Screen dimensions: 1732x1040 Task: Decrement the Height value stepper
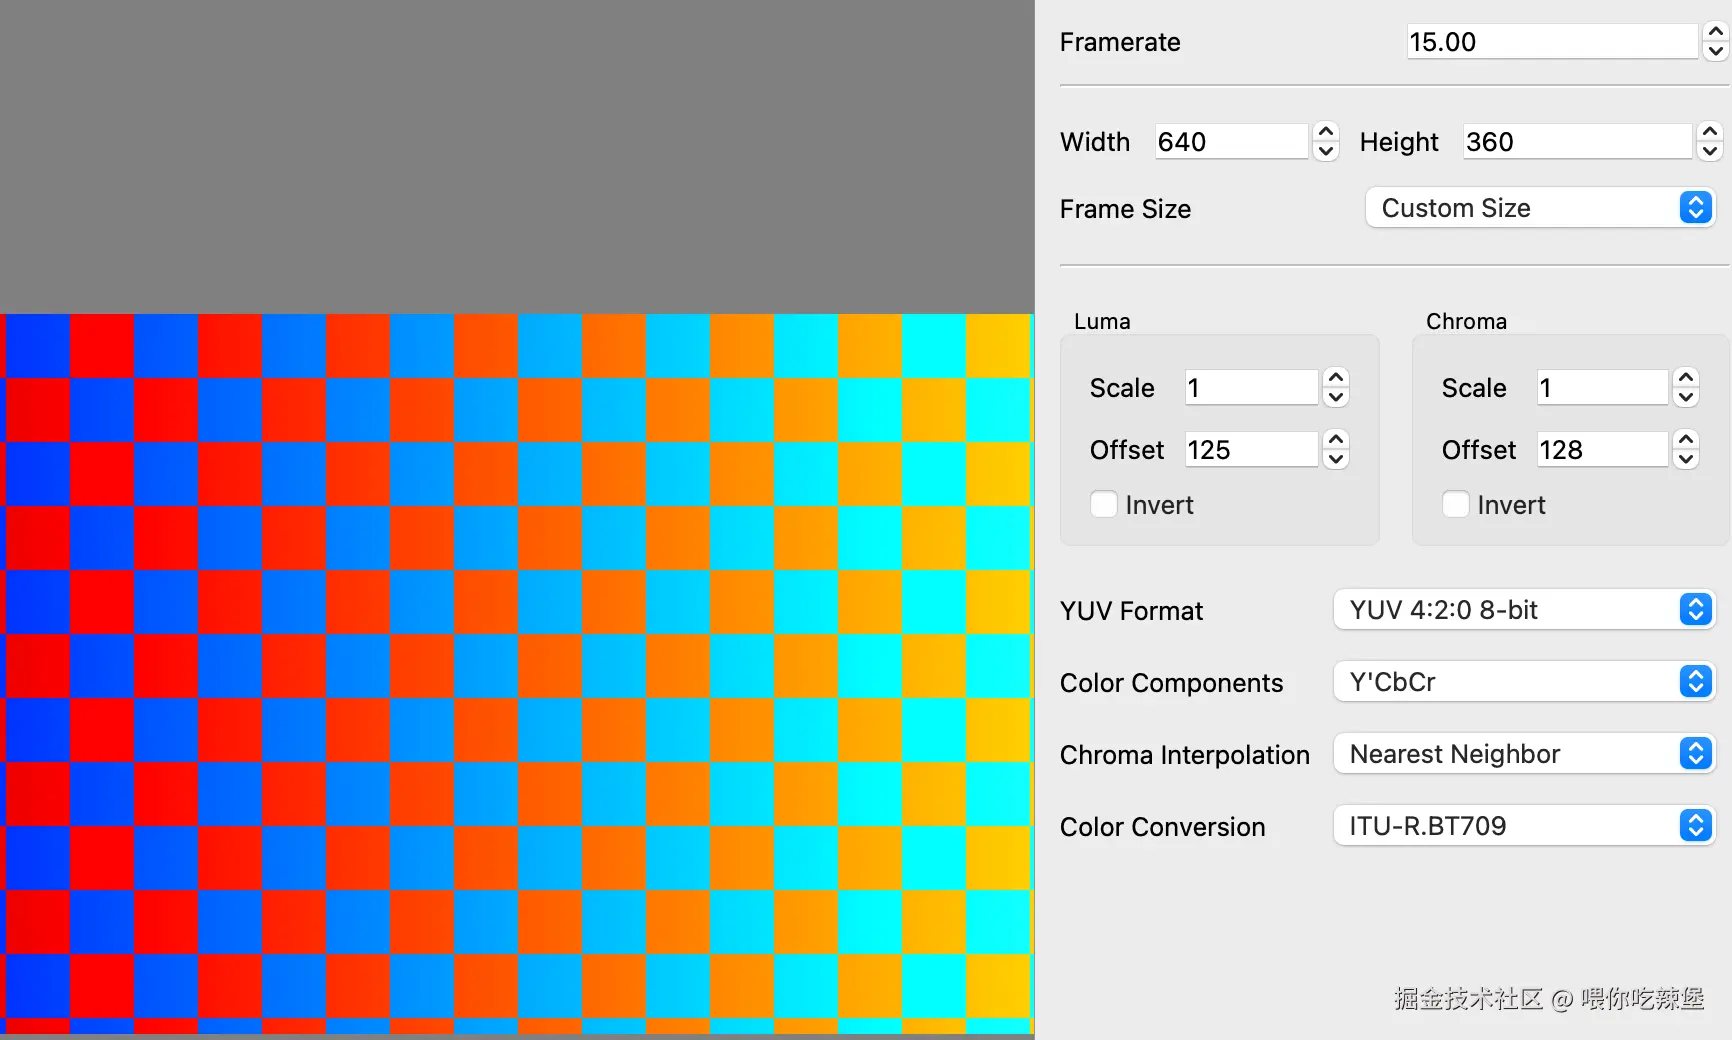click(x=1710, y=152)
